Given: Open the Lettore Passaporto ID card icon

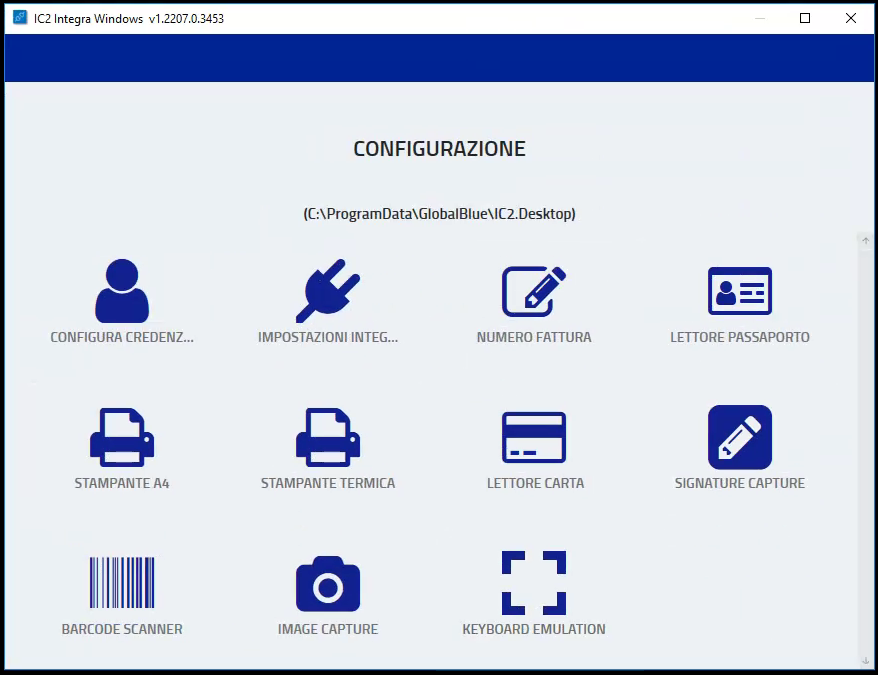Looking at the screenshot, I should click(x=740, y=291).
